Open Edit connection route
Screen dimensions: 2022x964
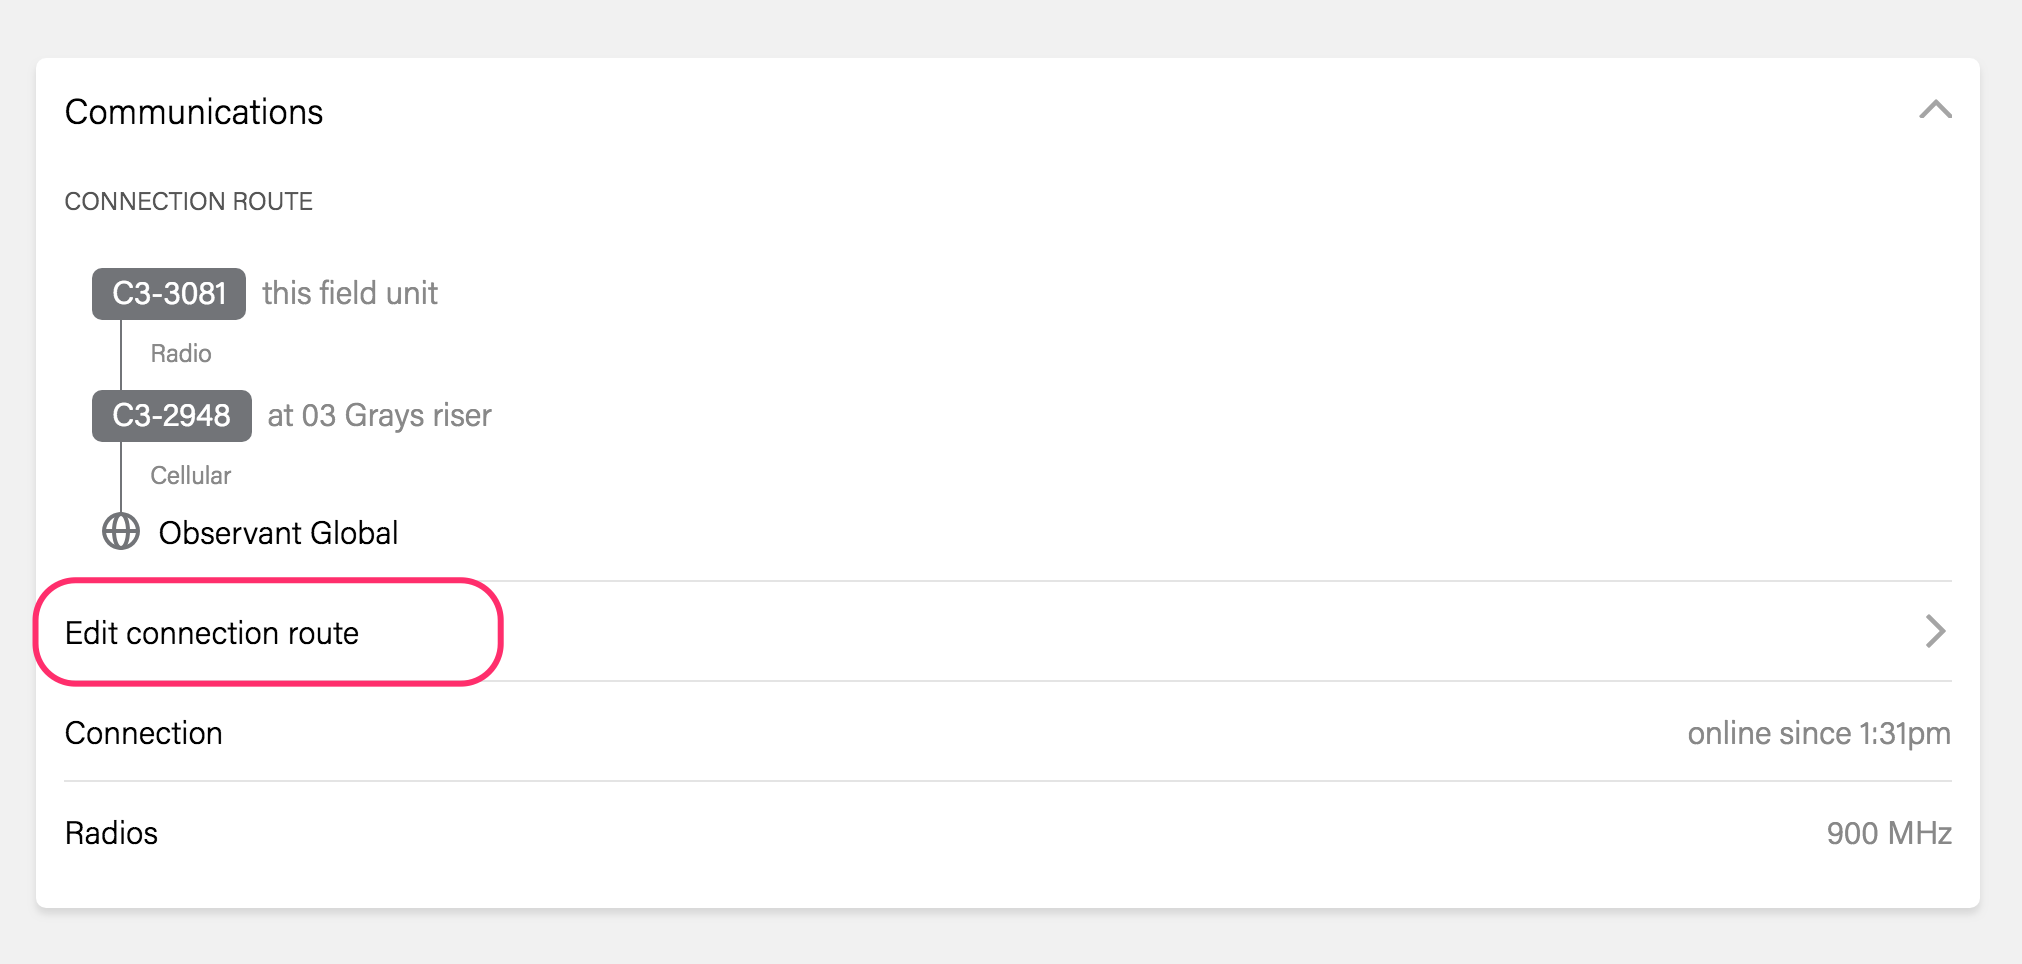pyautogui.click(x=212, y=633)
